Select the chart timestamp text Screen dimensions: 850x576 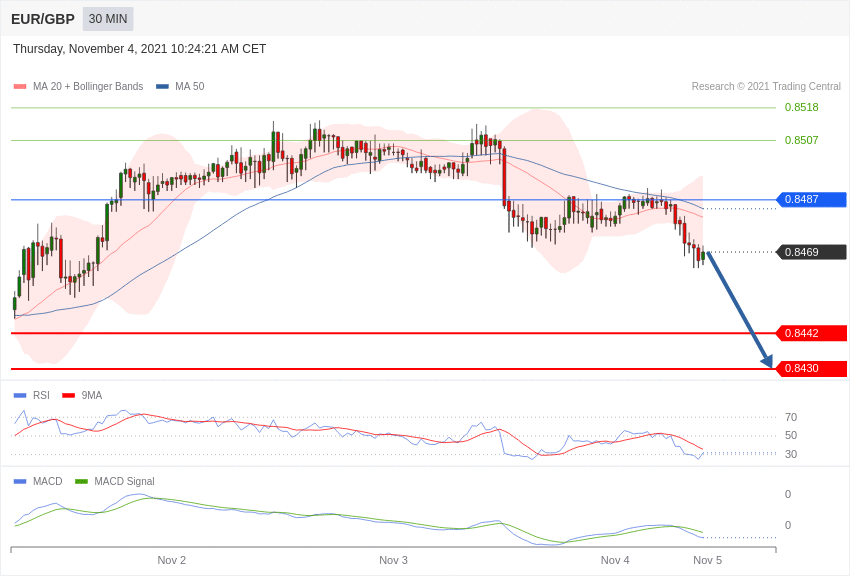coord(139,49)
